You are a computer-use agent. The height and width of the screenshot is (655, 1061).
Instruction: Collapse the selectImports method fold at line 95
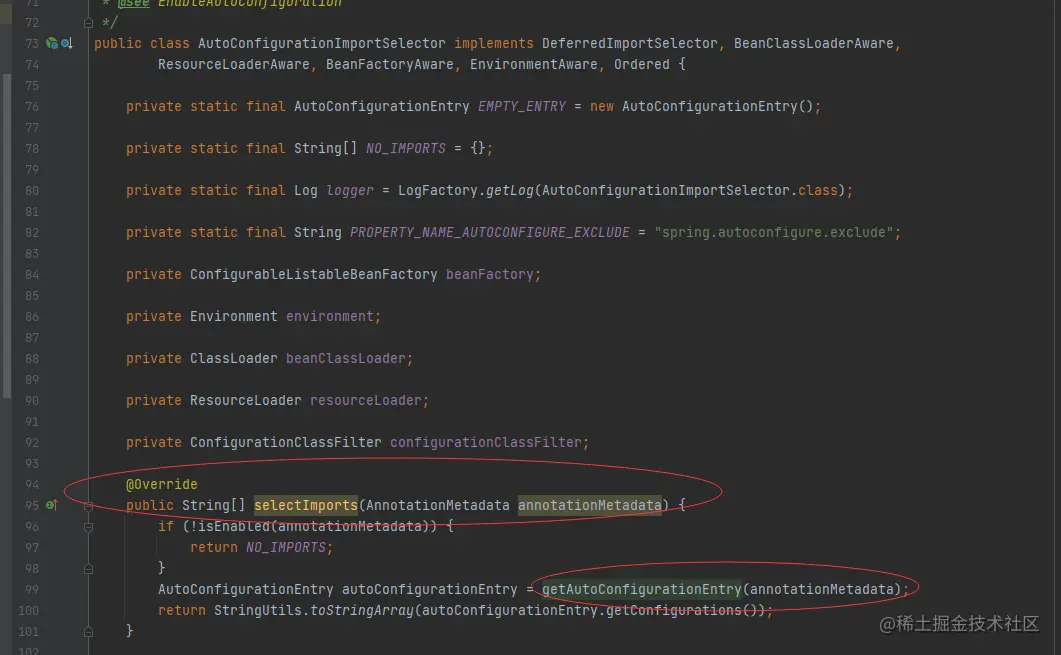click(x=88, y=505)
